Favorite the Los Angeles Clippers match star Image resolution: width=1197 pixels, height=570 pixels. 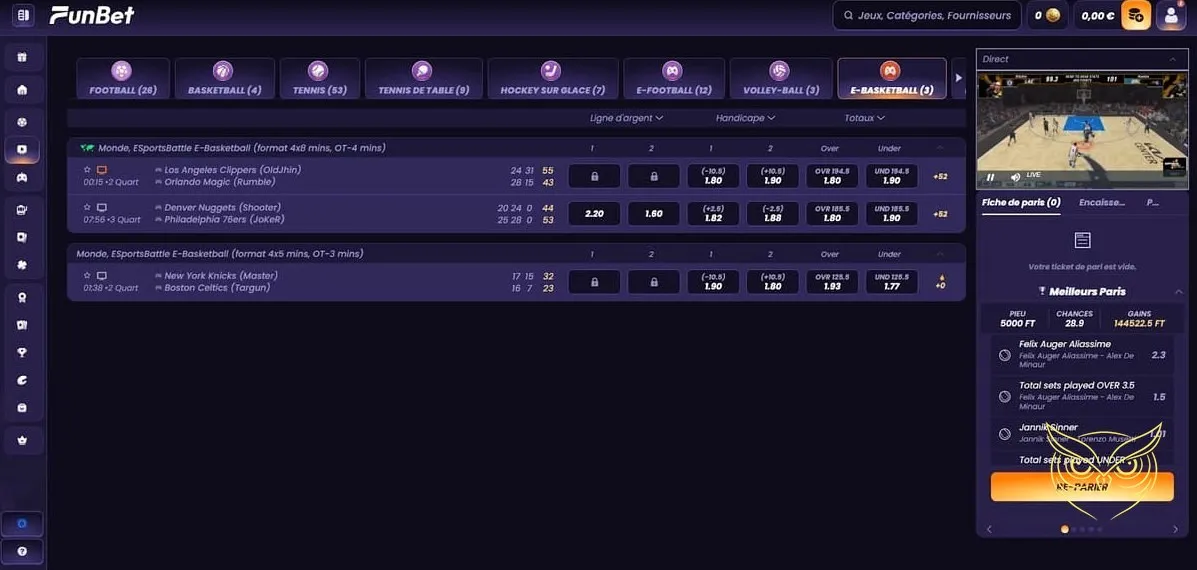click(x=87, y=170)
